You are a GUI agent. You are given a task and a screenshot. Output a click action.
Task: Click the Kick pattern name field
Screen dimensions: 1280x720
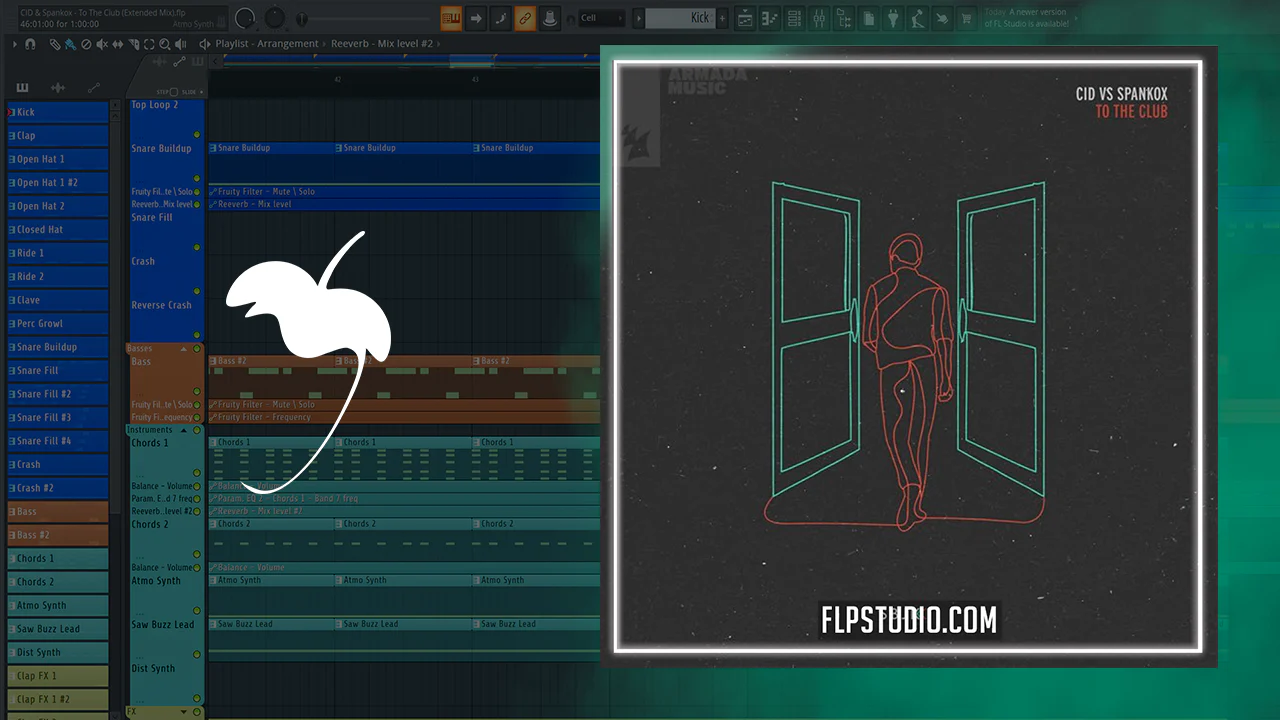679,18
